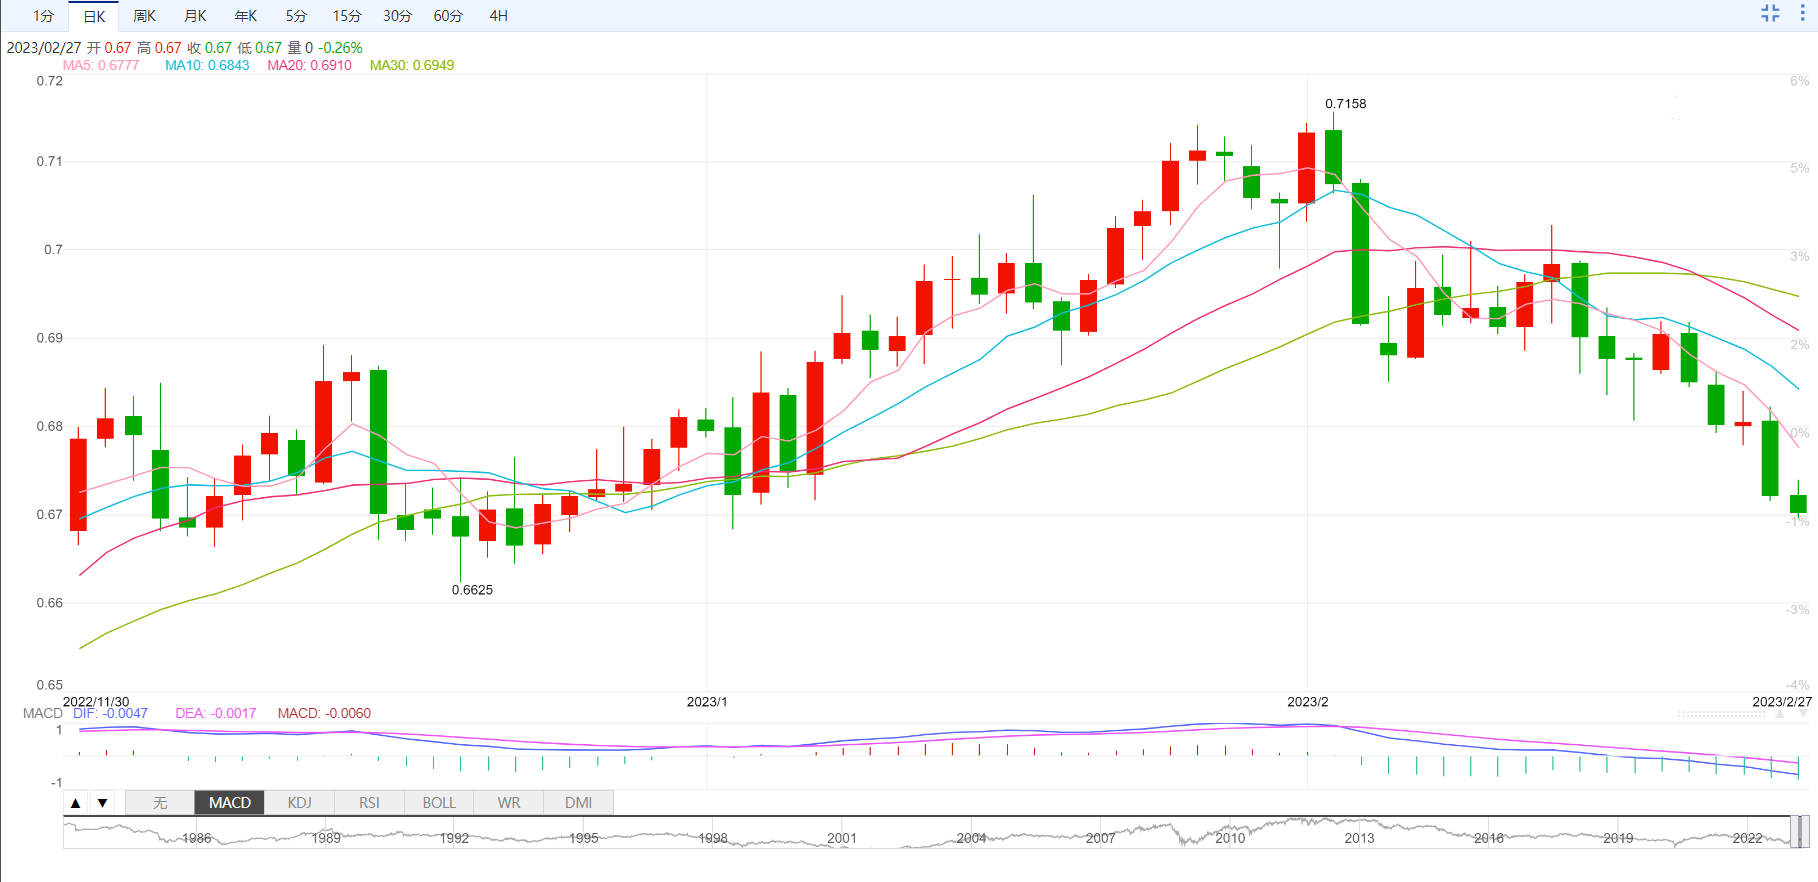The height and width of the screenshot is (882, 1818).
Task: Click the DIF: -0.0047 value
Action: coord(110,713)
